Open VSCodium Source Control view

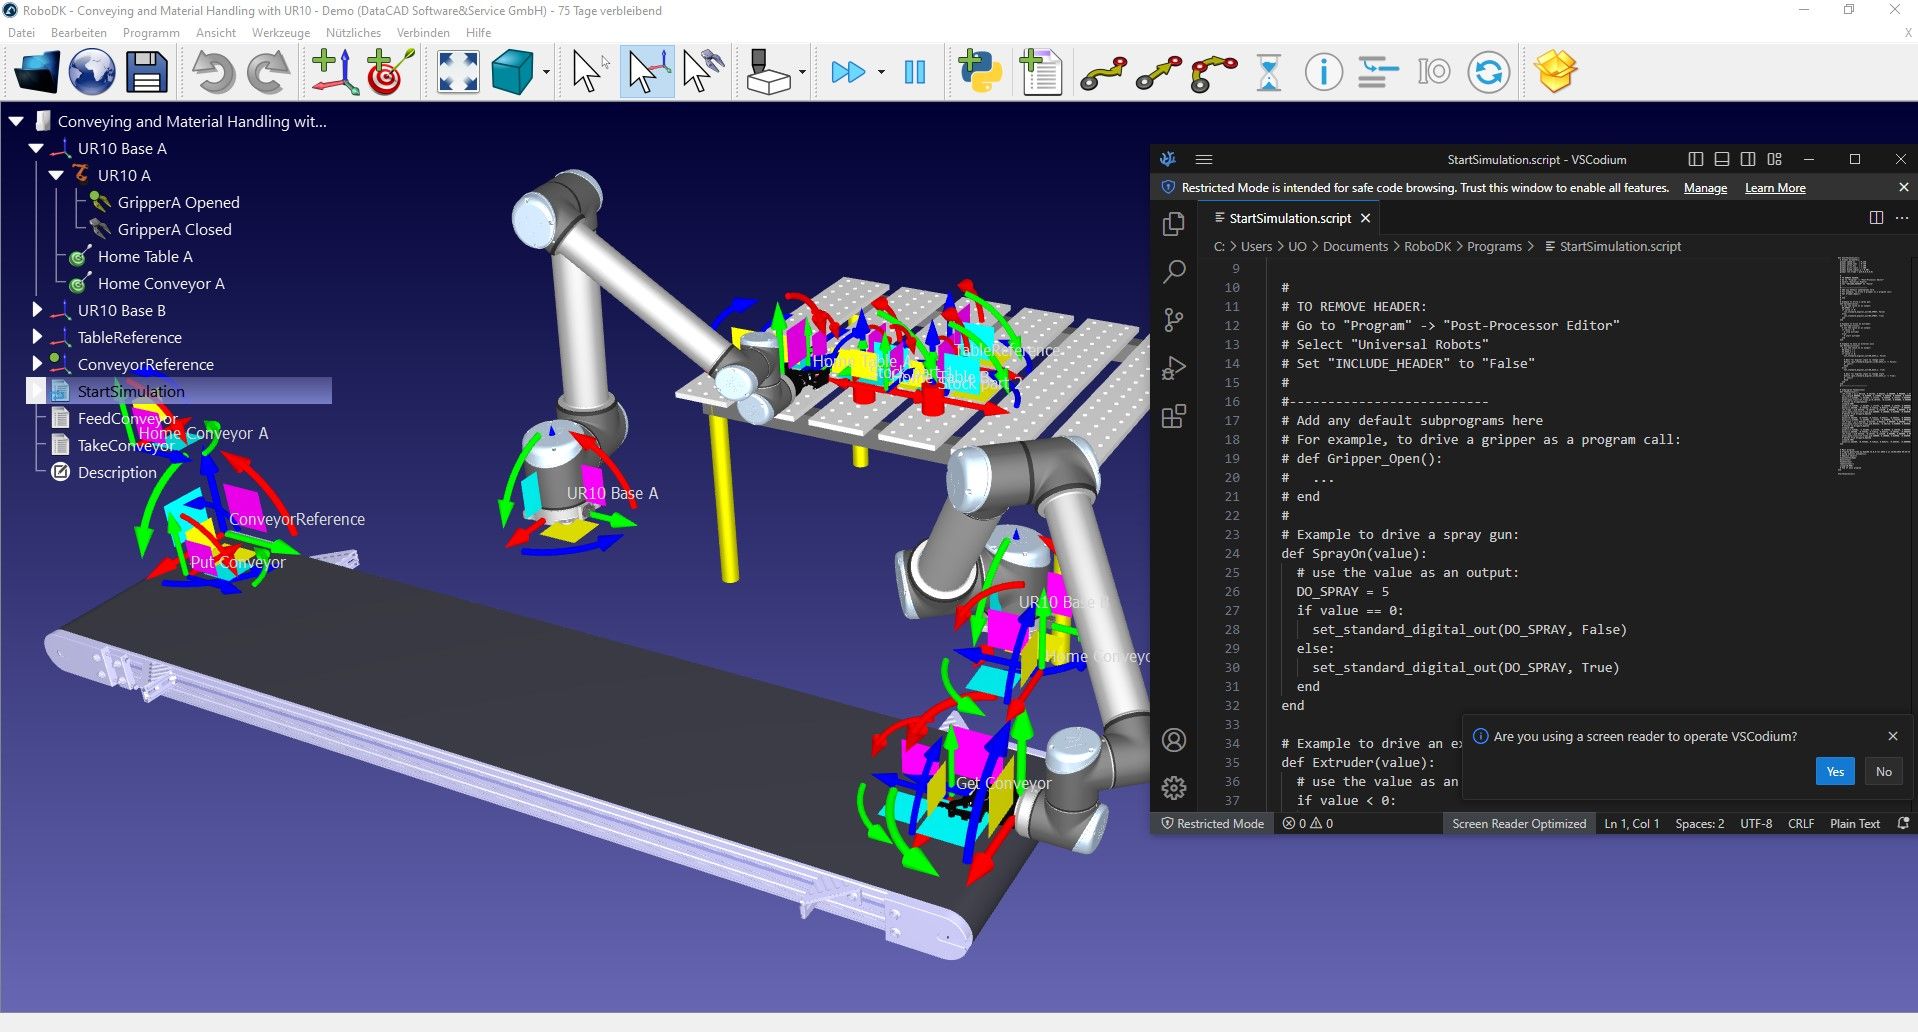tap(1174, 320)
